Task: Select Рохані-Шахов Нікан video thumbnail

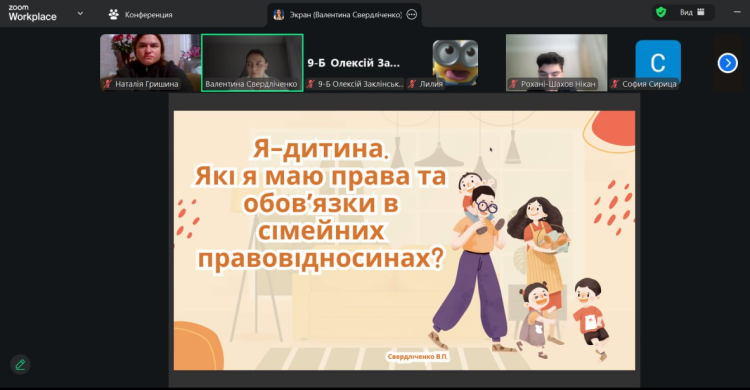Action: [x=556, y=62]
